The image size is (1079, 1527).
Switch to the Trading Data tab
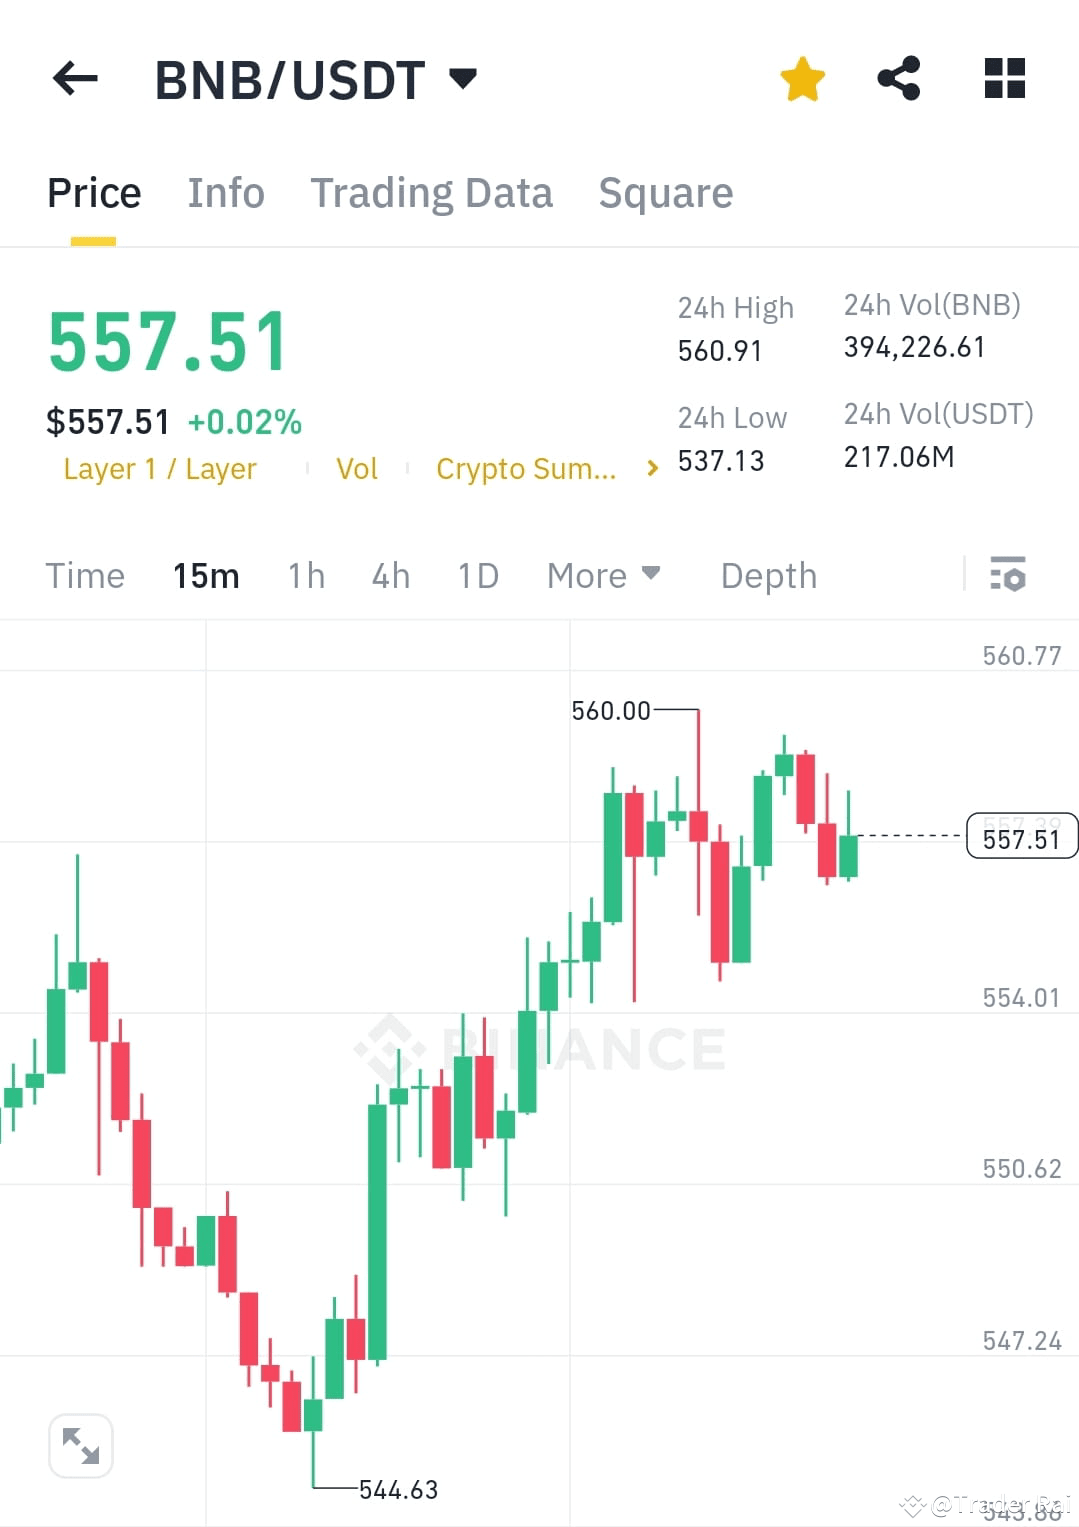tap(432, 192)
